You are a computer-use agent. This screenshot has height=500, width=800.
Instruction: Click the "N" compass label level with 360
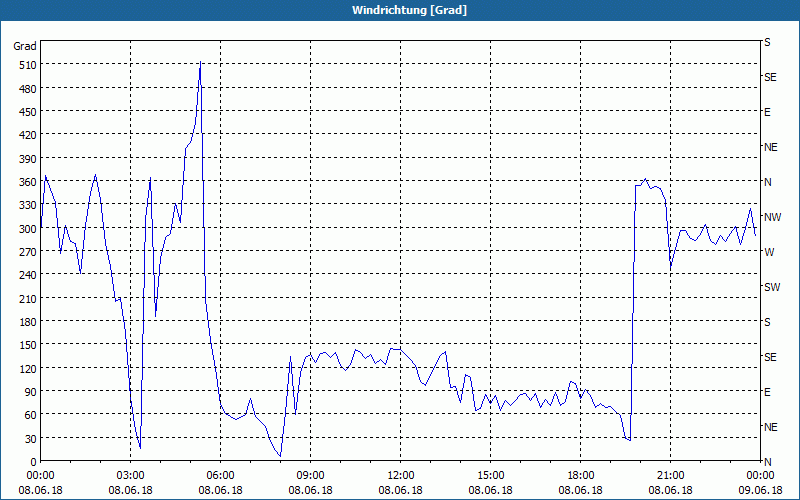[x=767, y=182]
